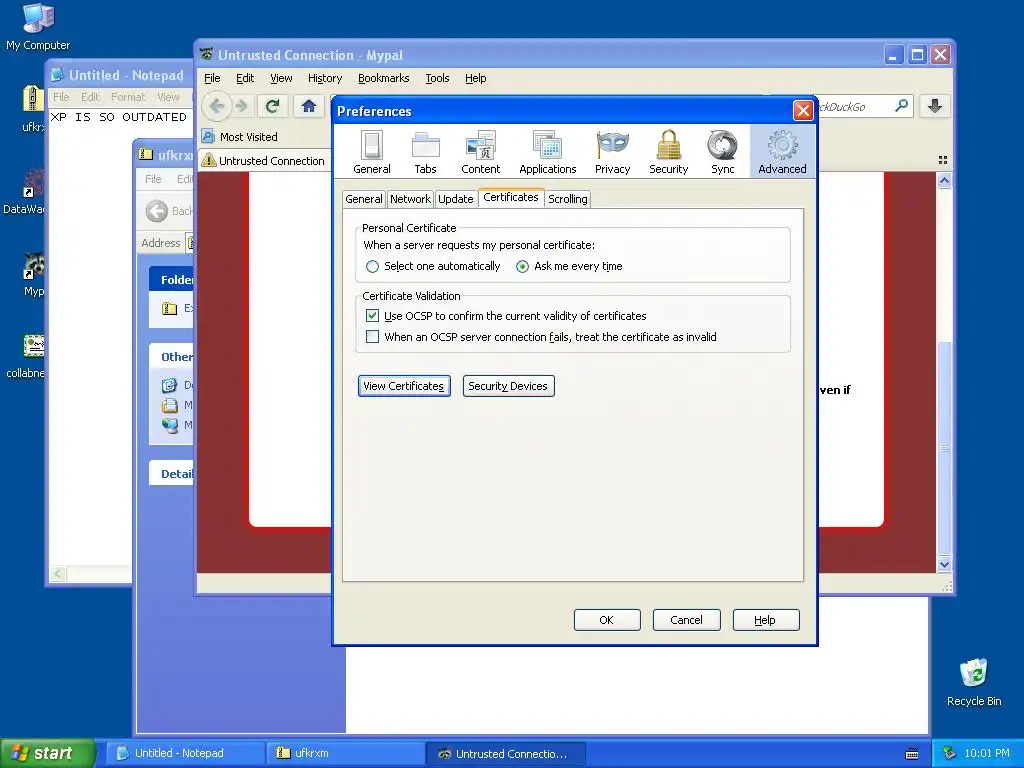Switch to Untitled - Notepad taskbar item
Image resolution: width=1024 pixels, height=768 pixels.
click(x=185, y=754)
